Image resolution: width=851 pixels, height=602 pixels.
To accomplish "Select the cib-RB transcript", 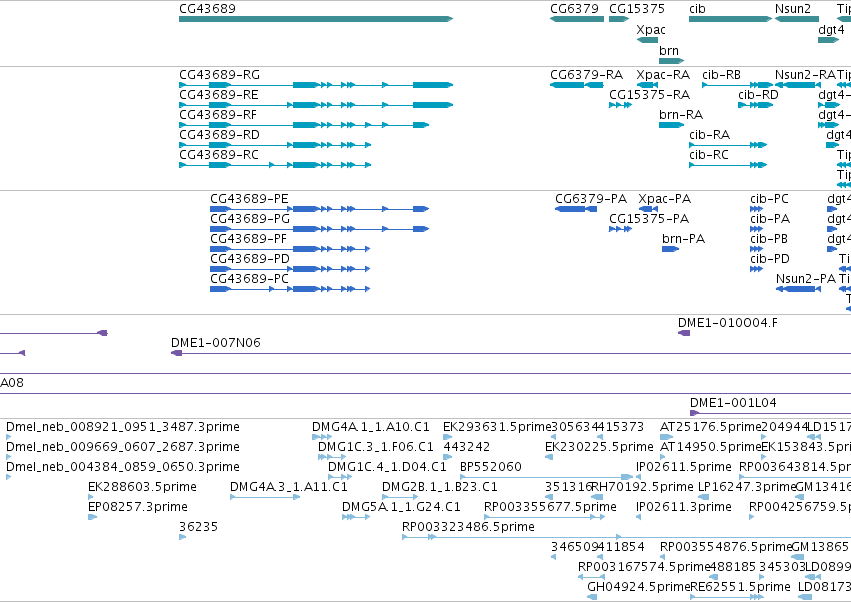I will tap(738, 85).
